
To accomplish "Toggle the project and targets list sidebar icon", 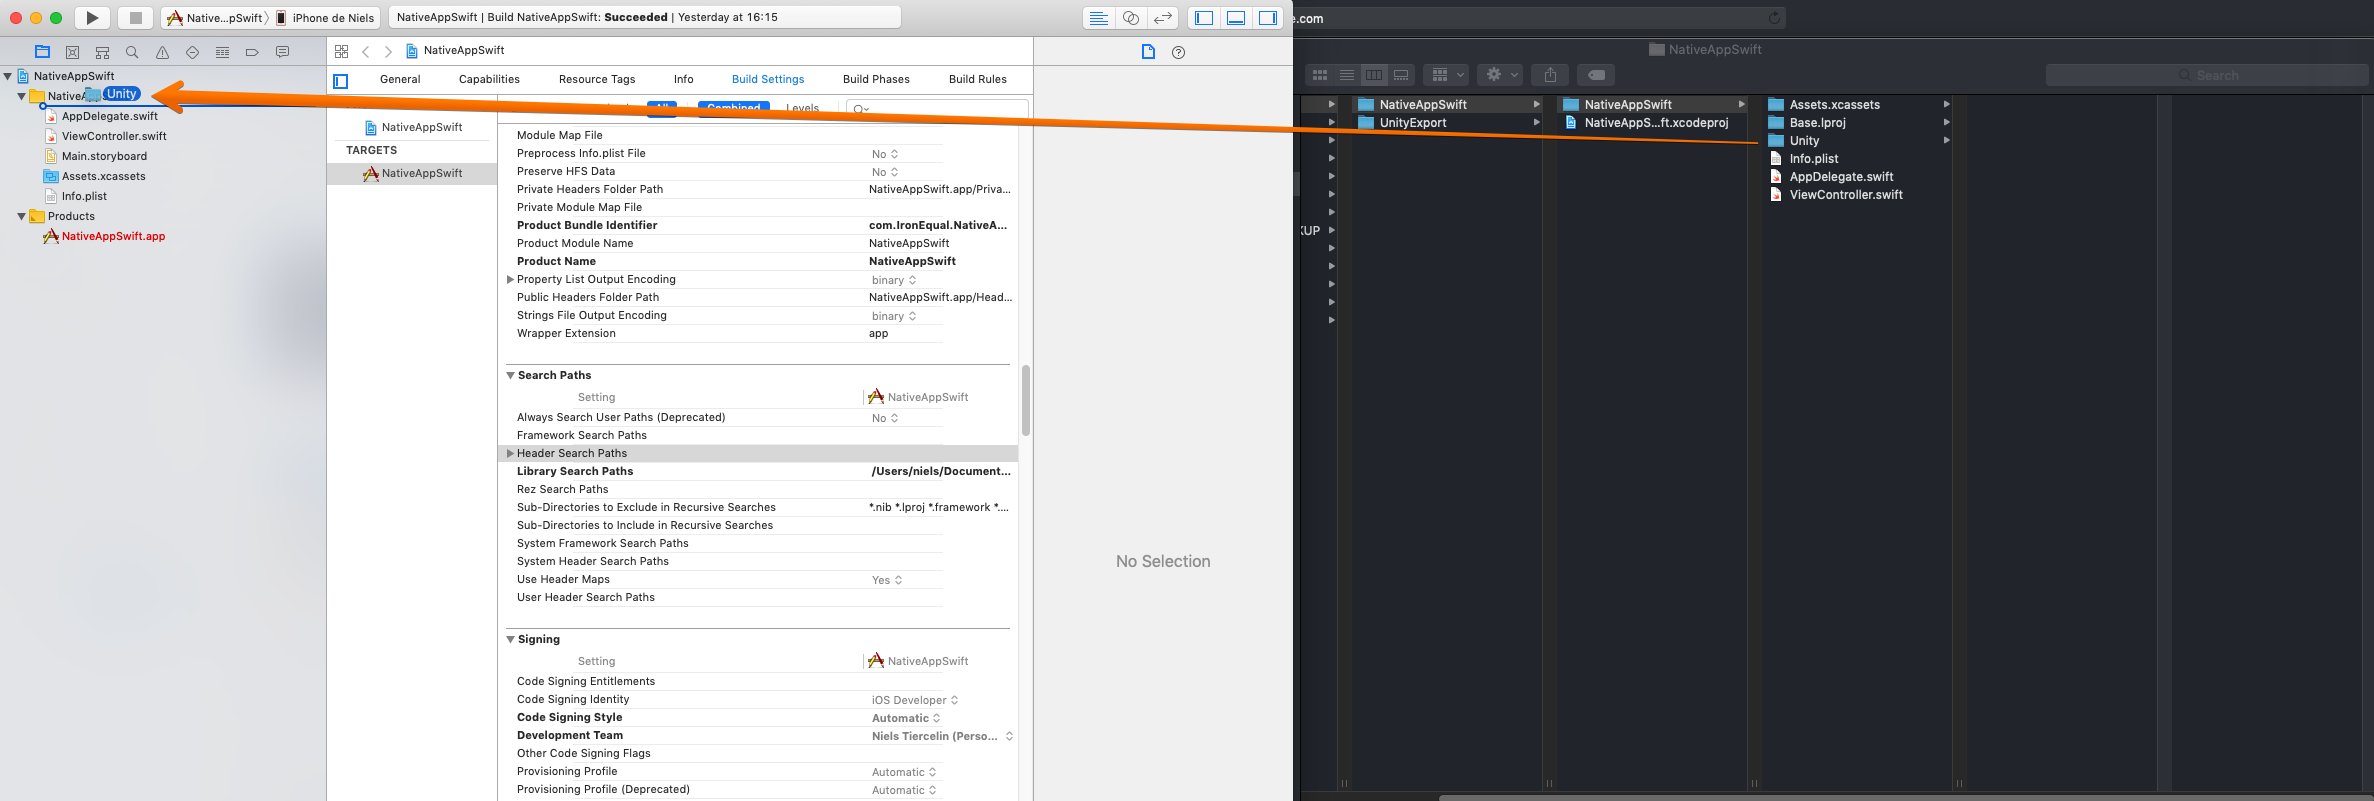I will 341,81.
